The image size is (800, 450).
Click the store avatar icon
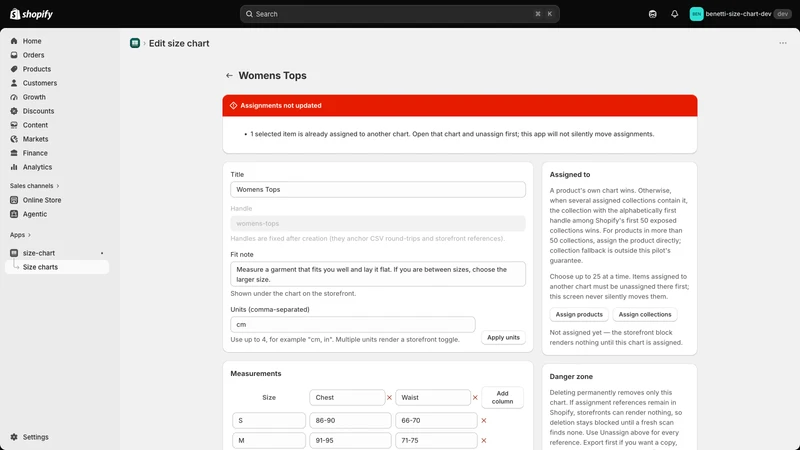(x=696, y=14)
